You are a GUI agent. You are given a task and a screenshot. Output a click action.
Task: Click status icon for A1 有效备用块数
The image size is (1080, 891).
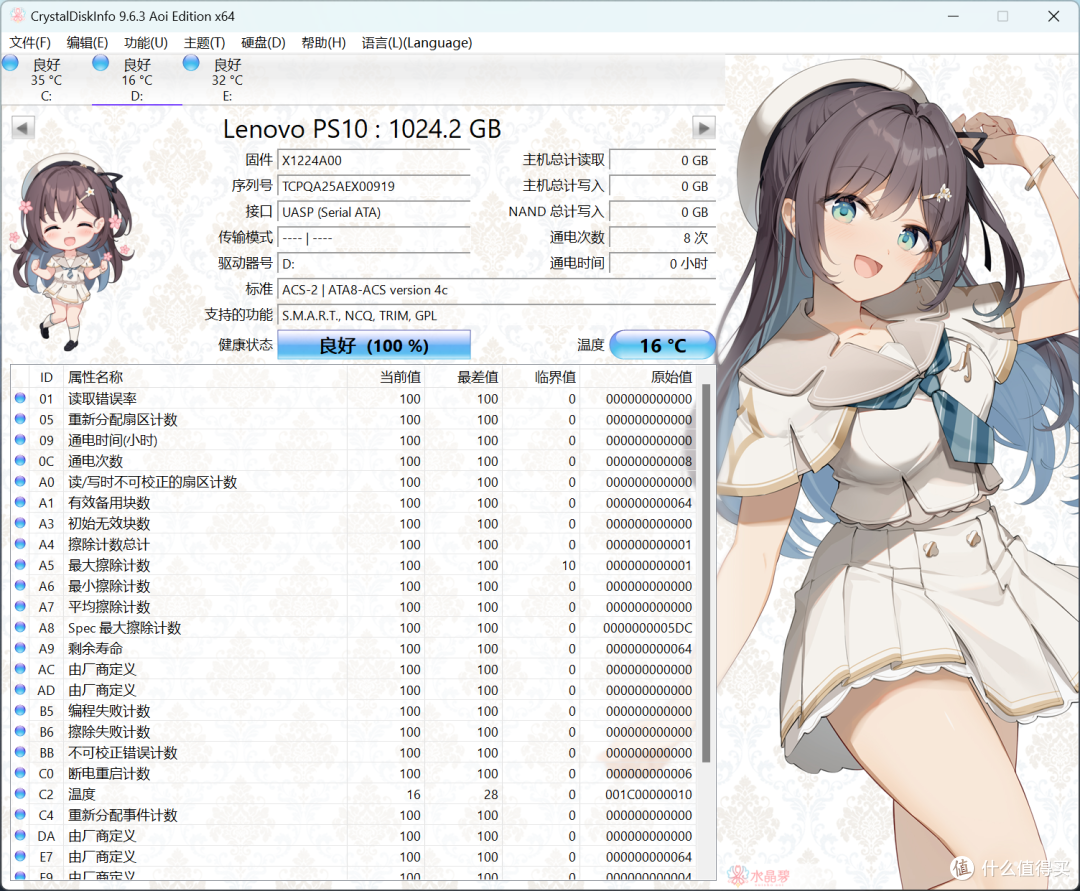tap(20, 502)
